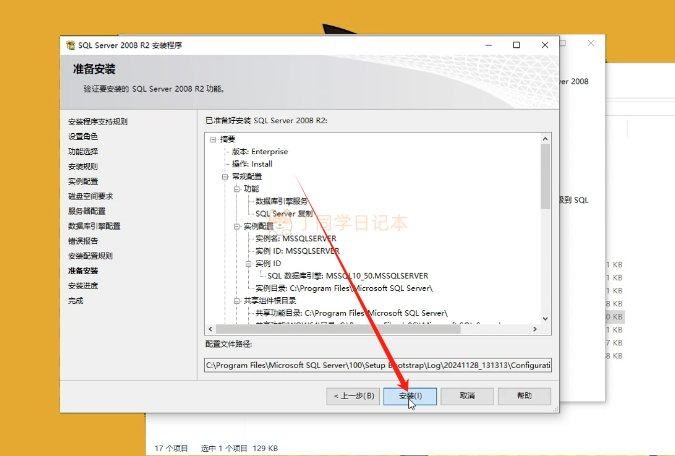Click the SQL Server setup title bar icon

pyautogui.click(x=70, y=45)
